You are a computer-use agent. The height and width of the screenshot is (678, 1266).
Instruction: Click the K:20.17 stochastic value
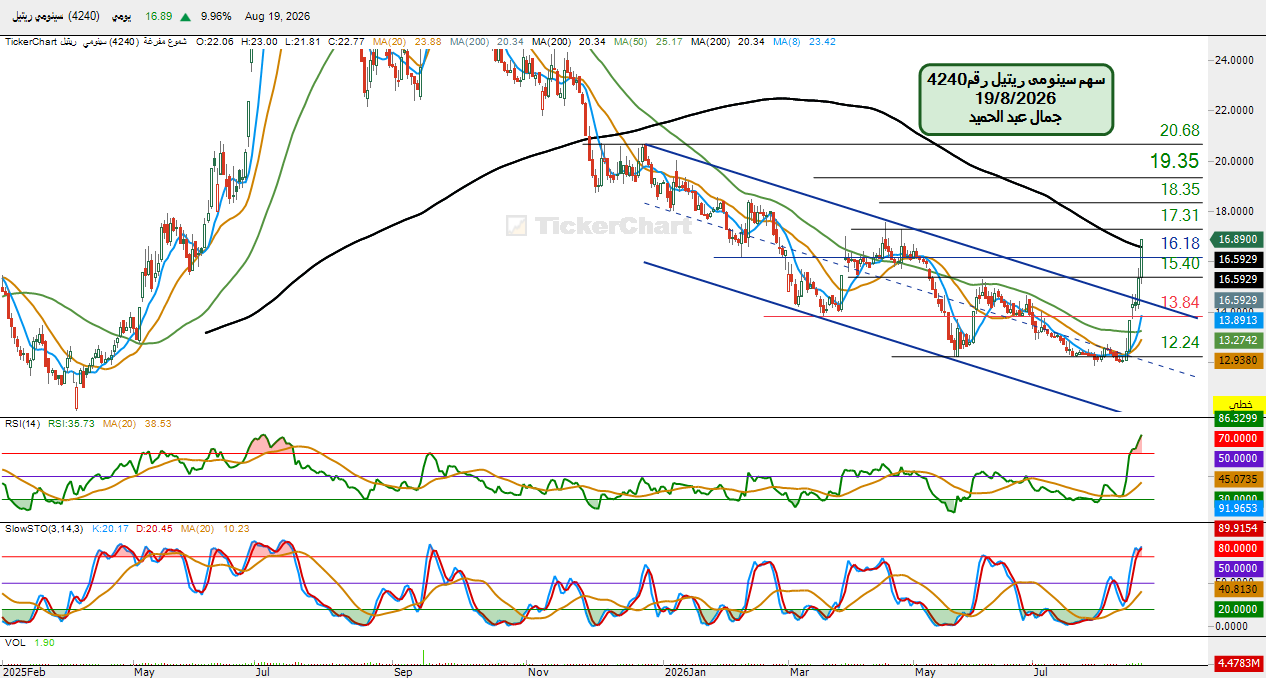pyautogui.click(x=111, y=528)
